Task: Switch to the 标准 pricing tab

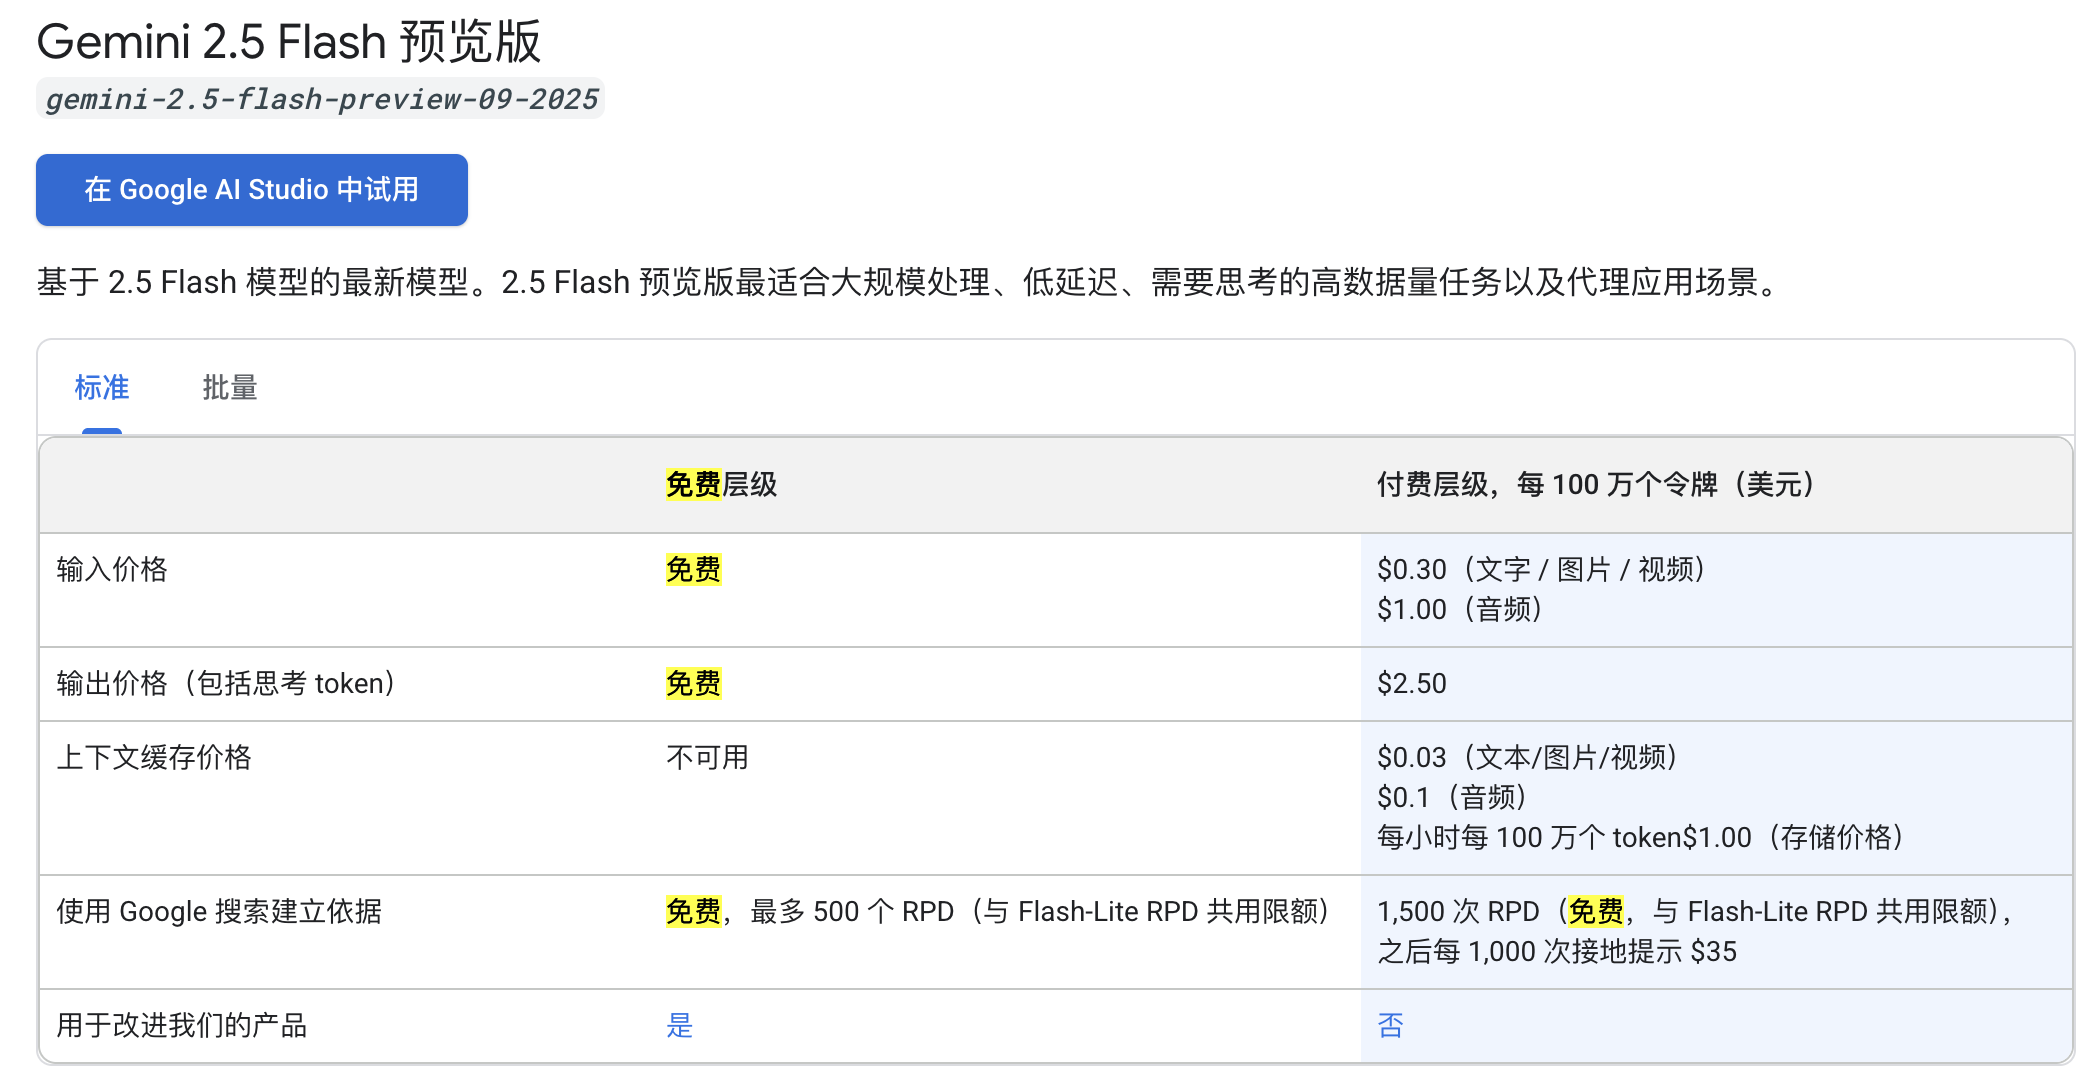Action: (x=102, y=388)
